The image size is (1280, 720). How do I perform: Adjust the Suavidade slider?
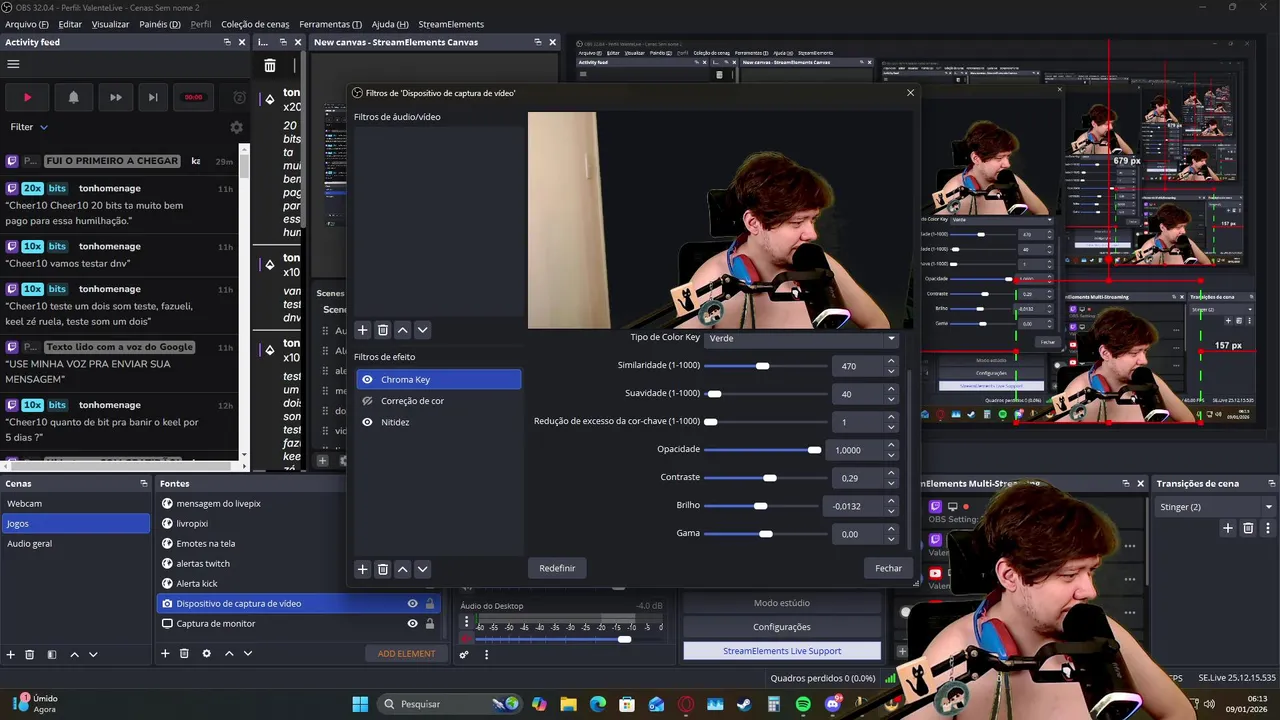pos(764,394)
